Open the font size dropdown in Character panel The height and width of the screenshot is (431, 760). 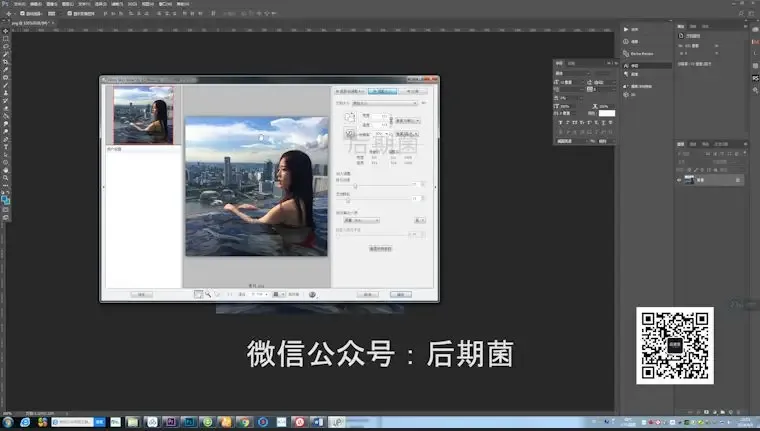[571, 82]
